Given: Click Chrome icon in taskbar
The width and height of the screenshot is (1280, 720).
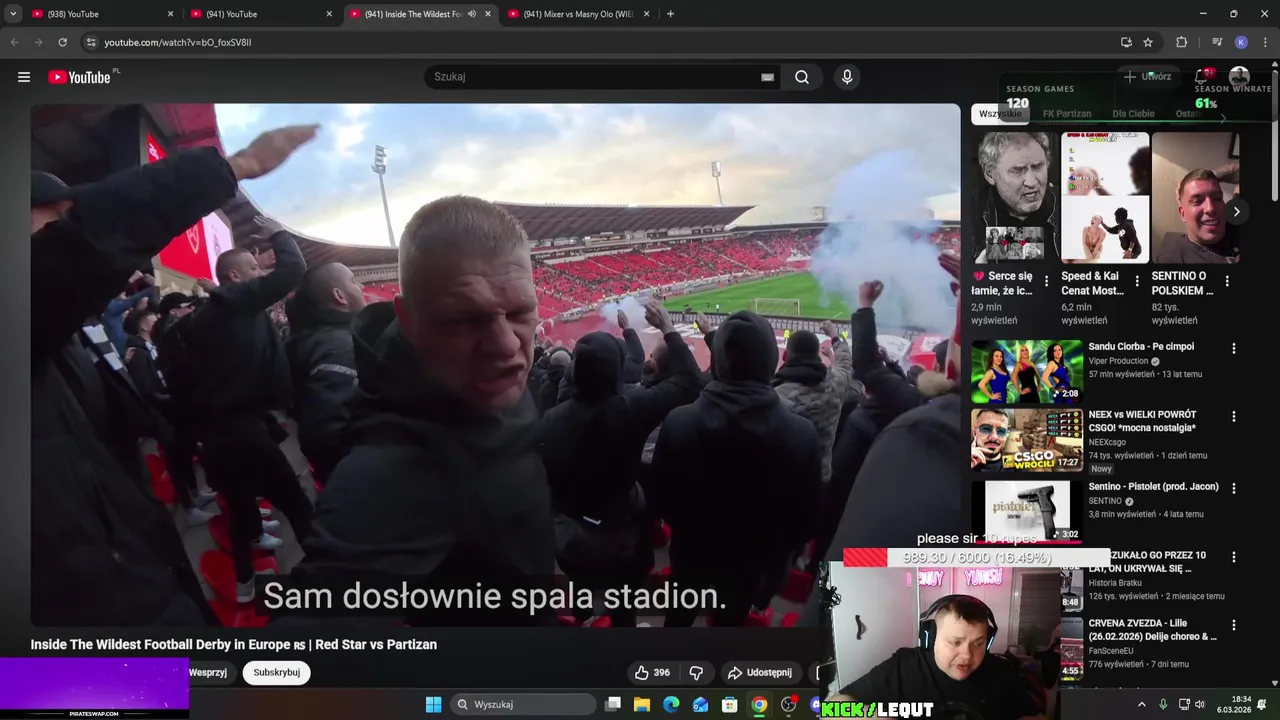Looking at the screenshot, I should click(x=760, y=704).
